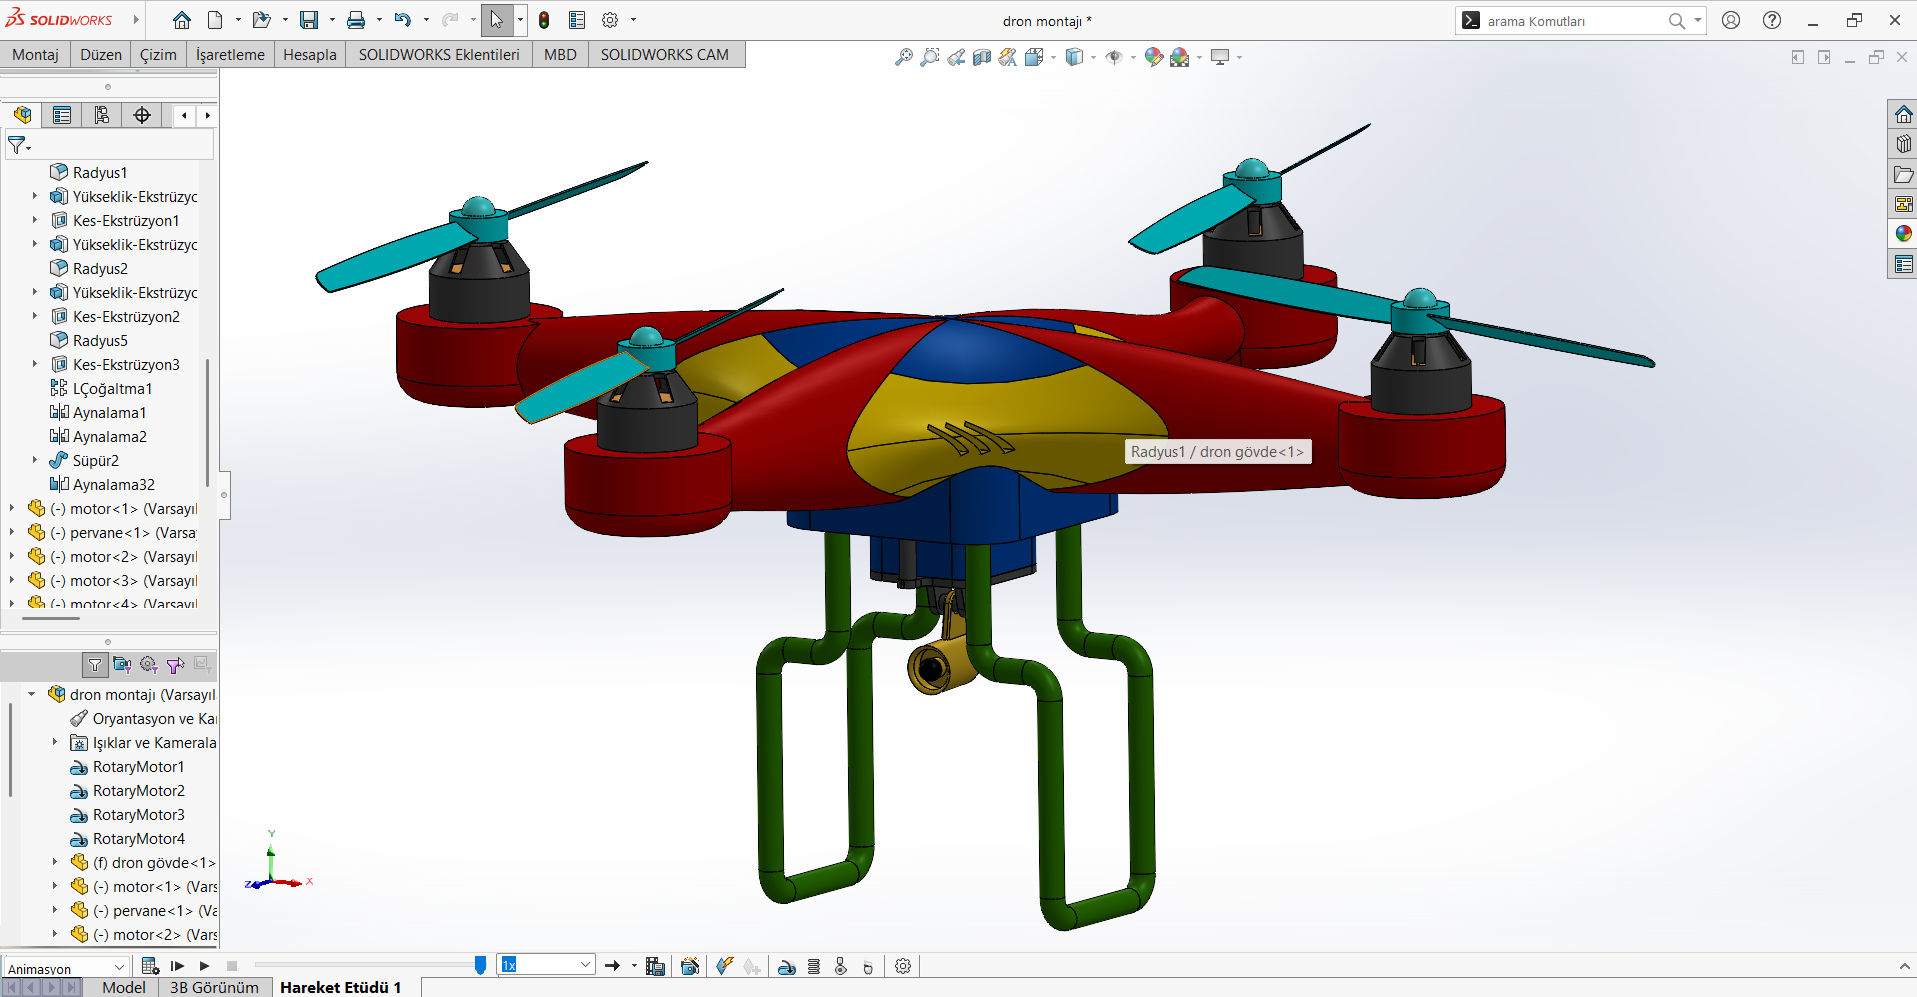Expand Süpür2 feature in tree
The height and width of the screenshot is (997, 1917).
[x=34, y=460]
